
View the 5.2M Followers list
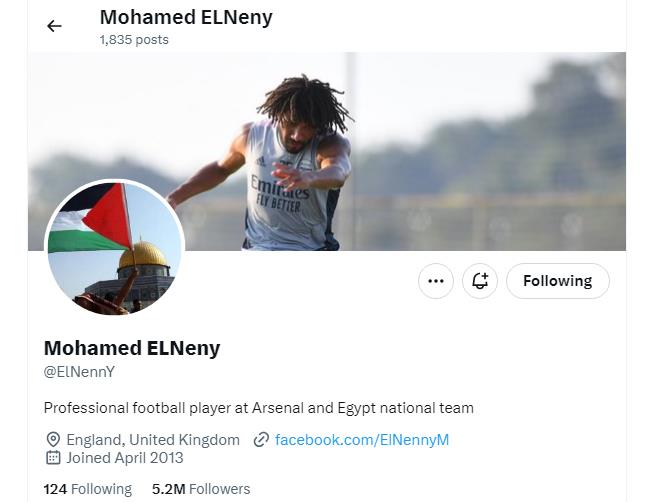click(x=201, y=489)
